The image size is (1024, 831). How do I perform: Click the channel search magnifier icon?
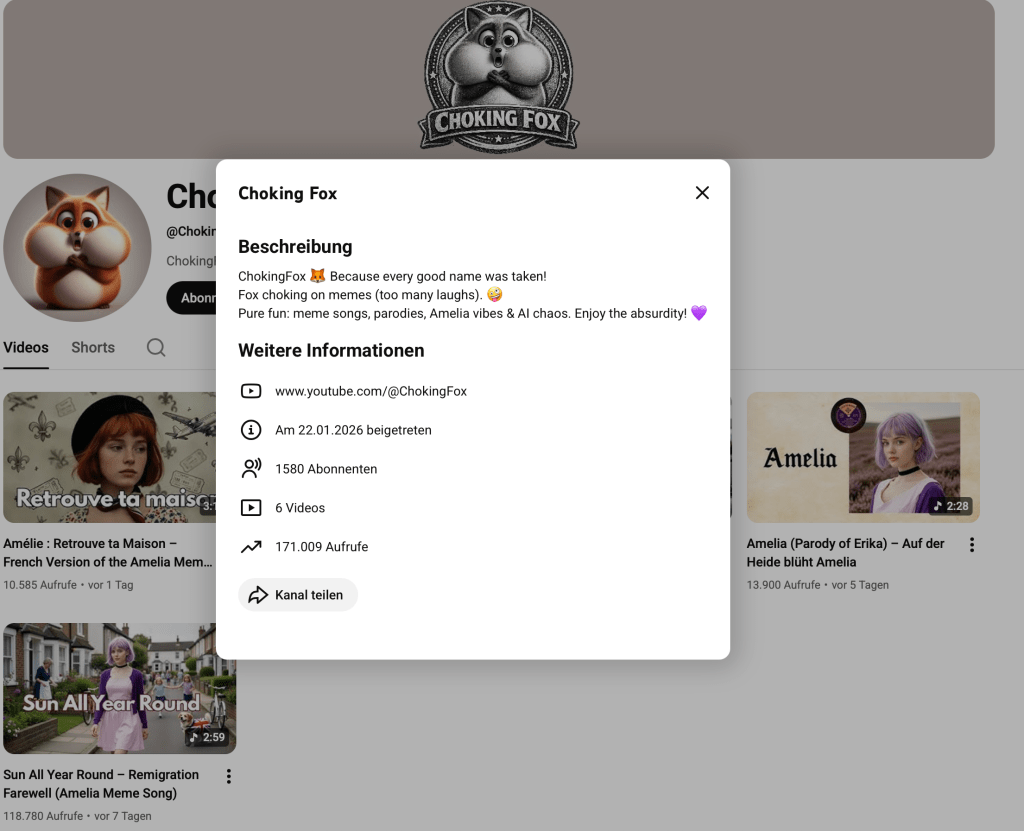[x=156, y=348]
